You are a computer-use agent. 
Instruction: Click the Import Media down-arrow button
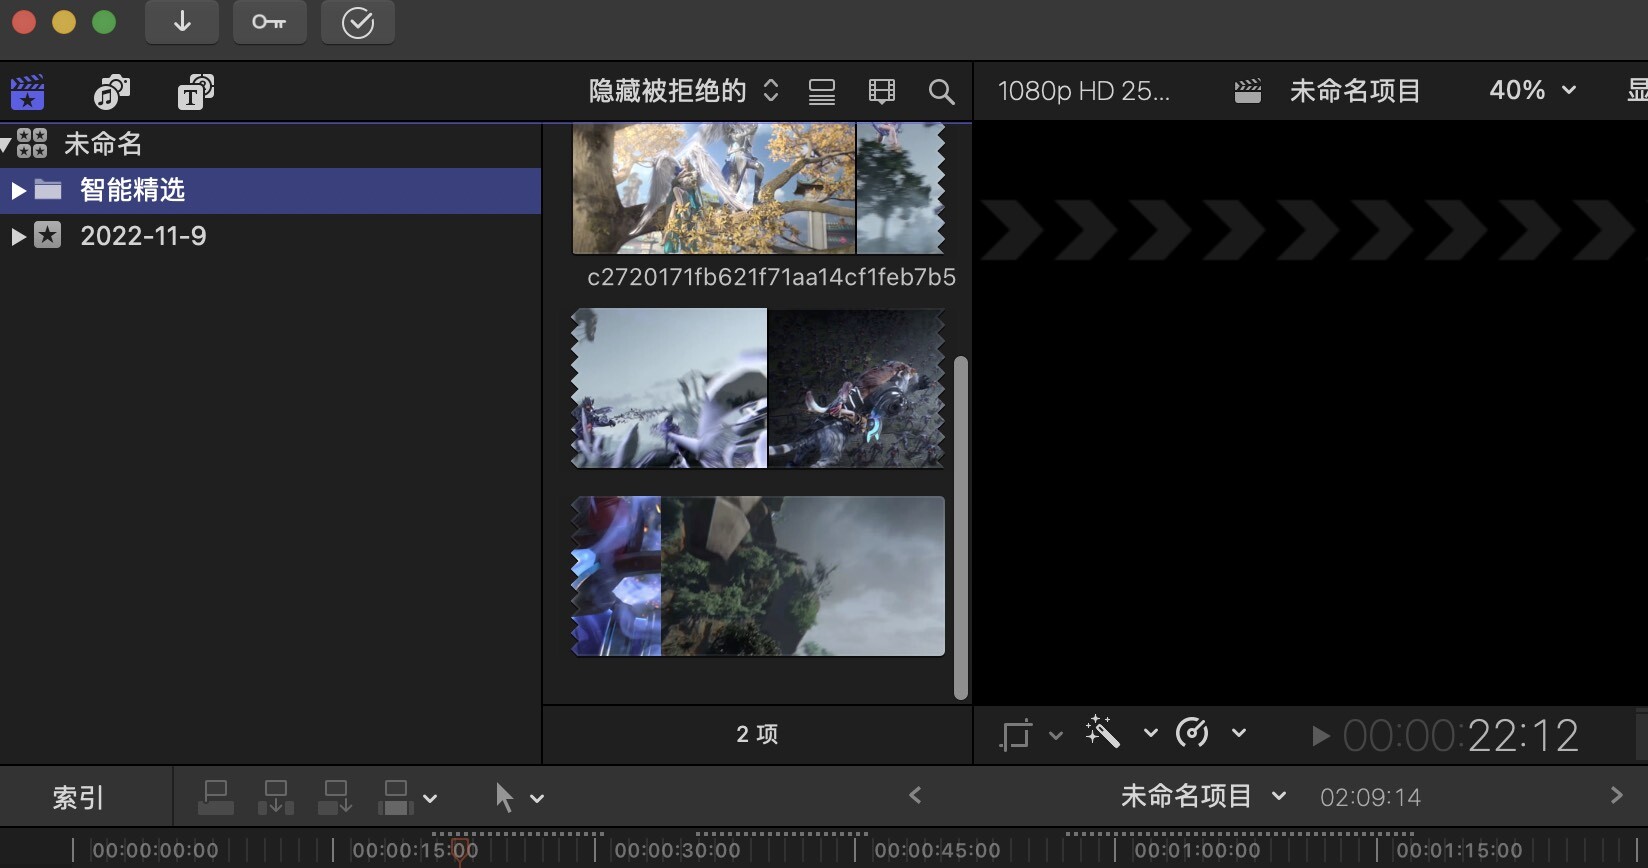(182, 22)
